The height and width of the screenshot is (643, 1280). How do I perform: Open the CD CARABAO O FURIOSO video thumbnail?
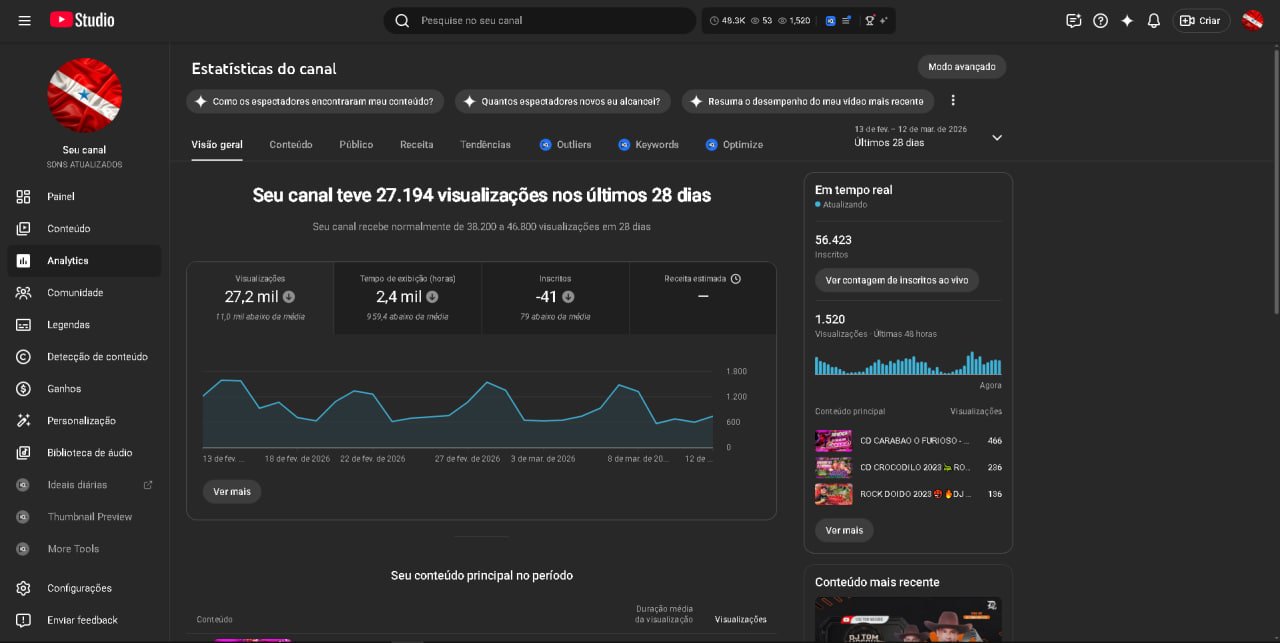pyautogui.click(x=833, y=441)
